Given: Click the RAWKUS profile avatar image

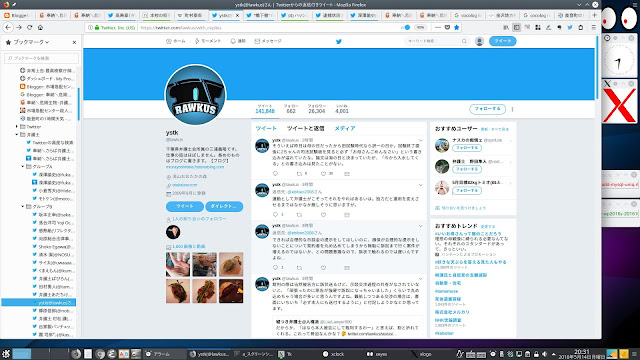Looking at the screenshot, I should 195,95.
